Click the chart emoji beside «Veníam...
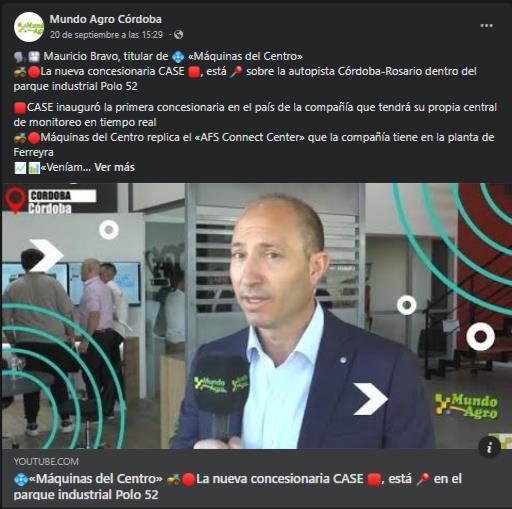This screenshot has height=509, width=512. point(34,168)
